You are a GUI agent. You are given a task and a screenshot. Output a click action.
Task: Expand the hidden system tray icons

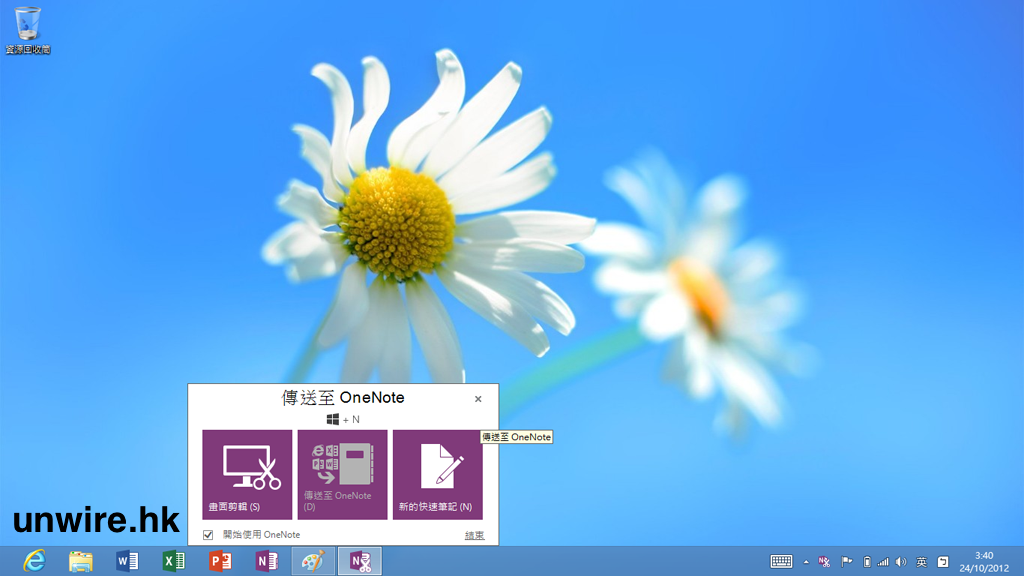pos(806,562)
